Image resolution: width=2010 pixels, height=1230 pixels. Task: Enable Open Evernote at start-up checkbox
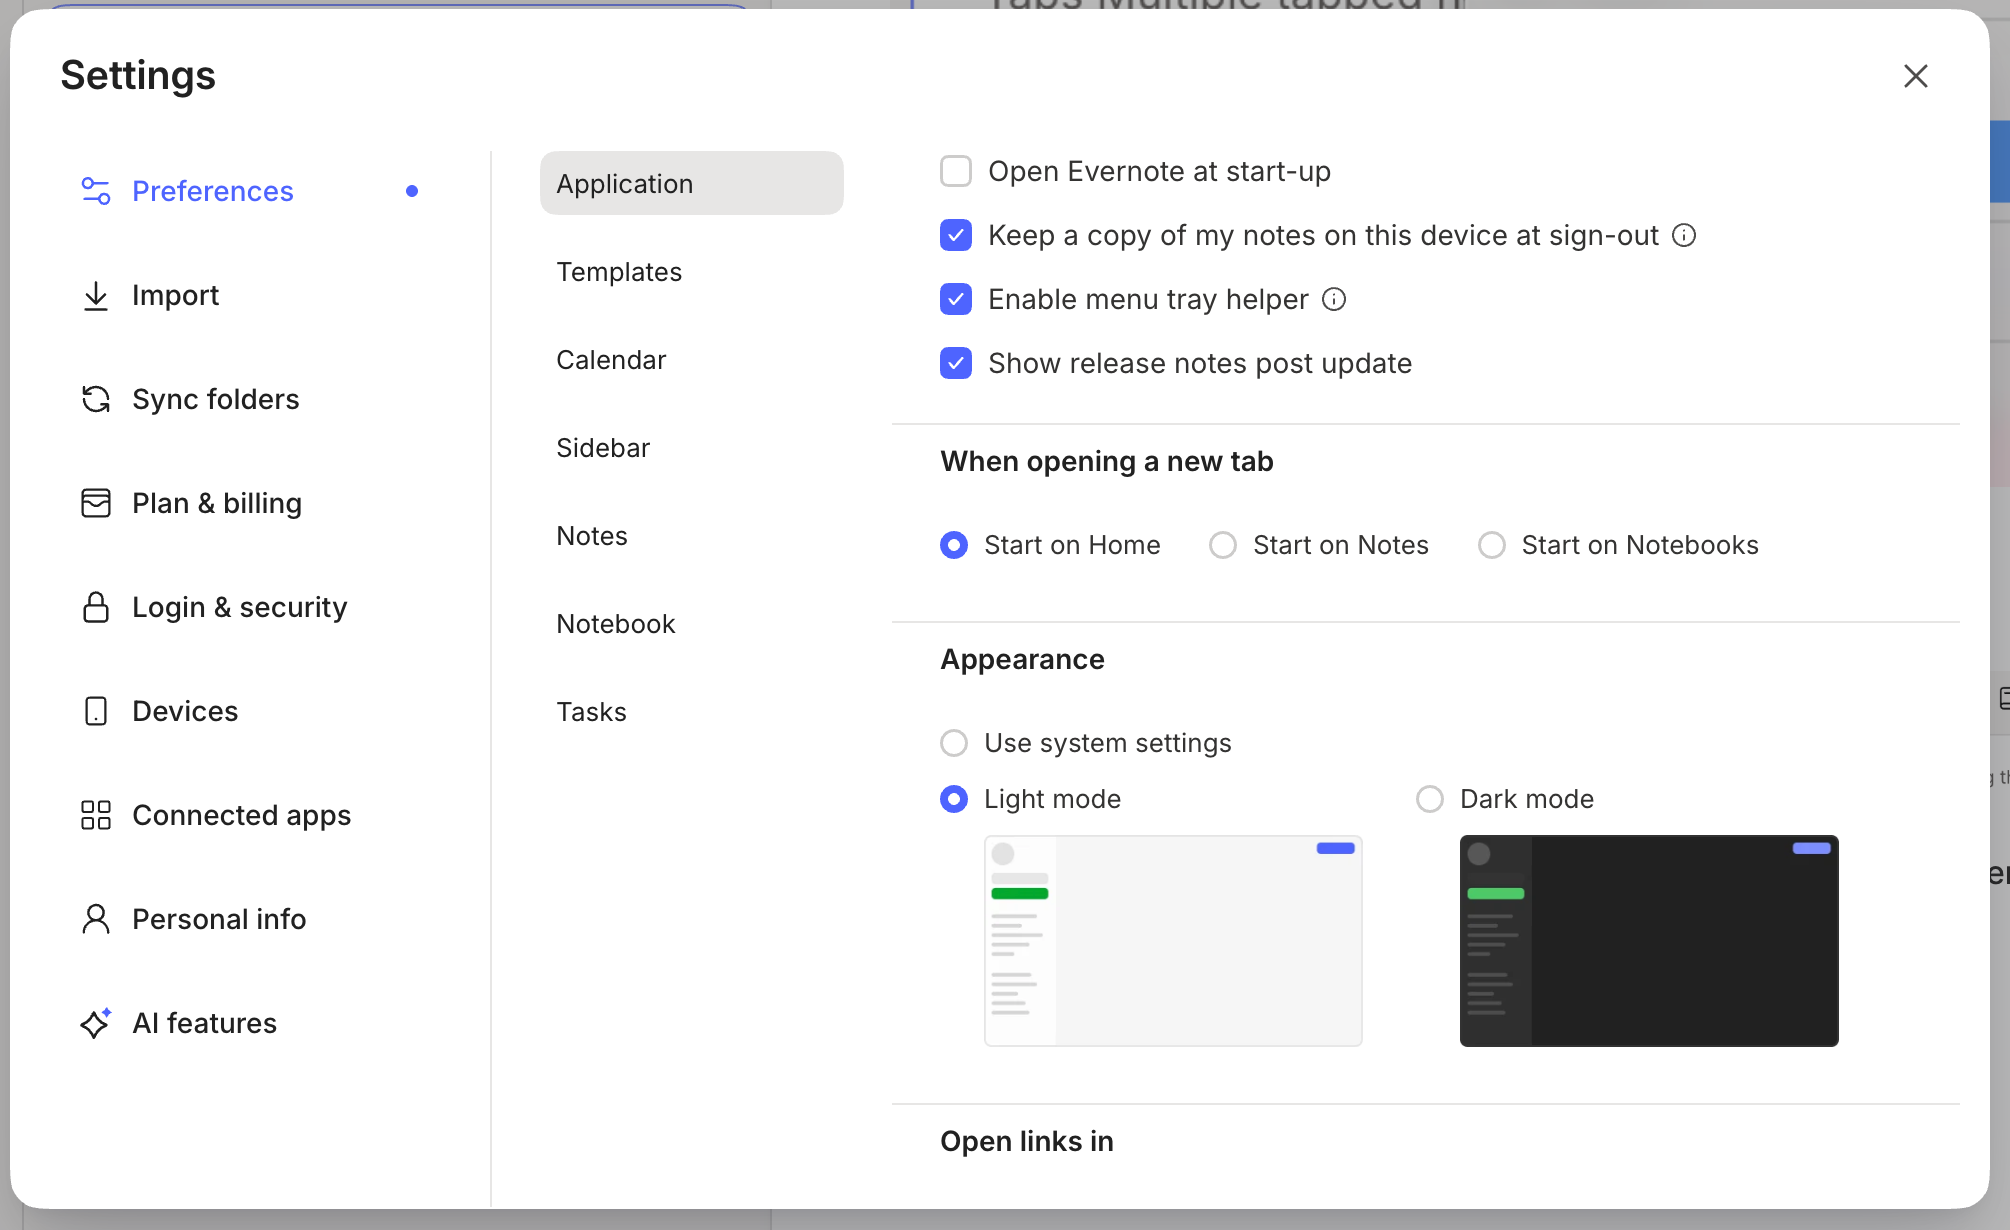click(956, 171)
